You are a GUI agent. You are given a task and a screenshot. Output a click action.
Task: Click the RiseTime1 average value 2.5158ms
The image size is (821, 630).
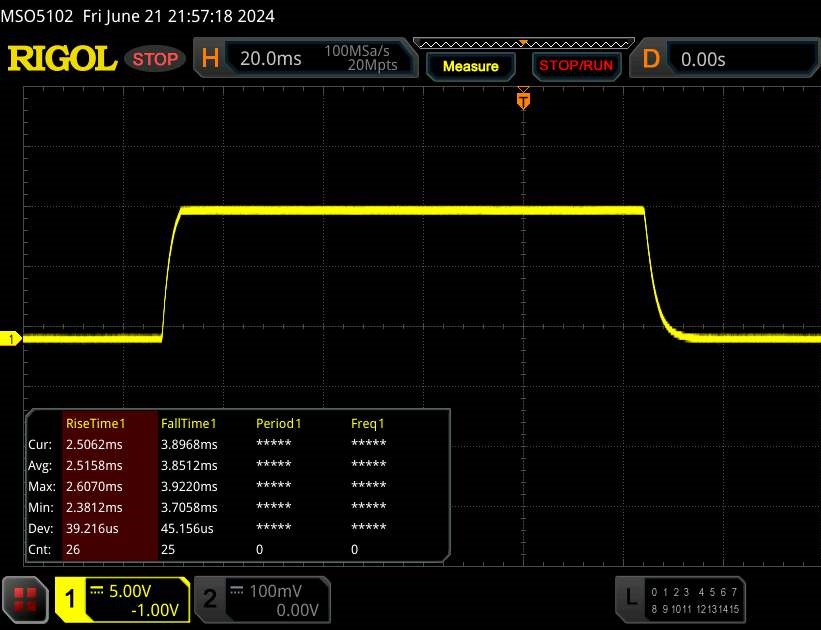pyautogui.click(x=94, y=466)
